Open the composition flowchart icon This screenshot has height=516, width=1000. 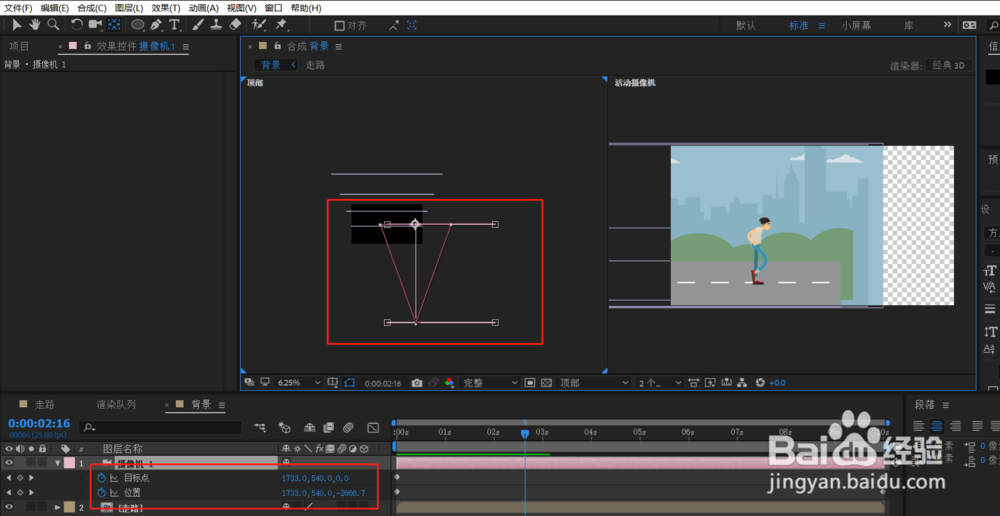(x=742, y=383)
